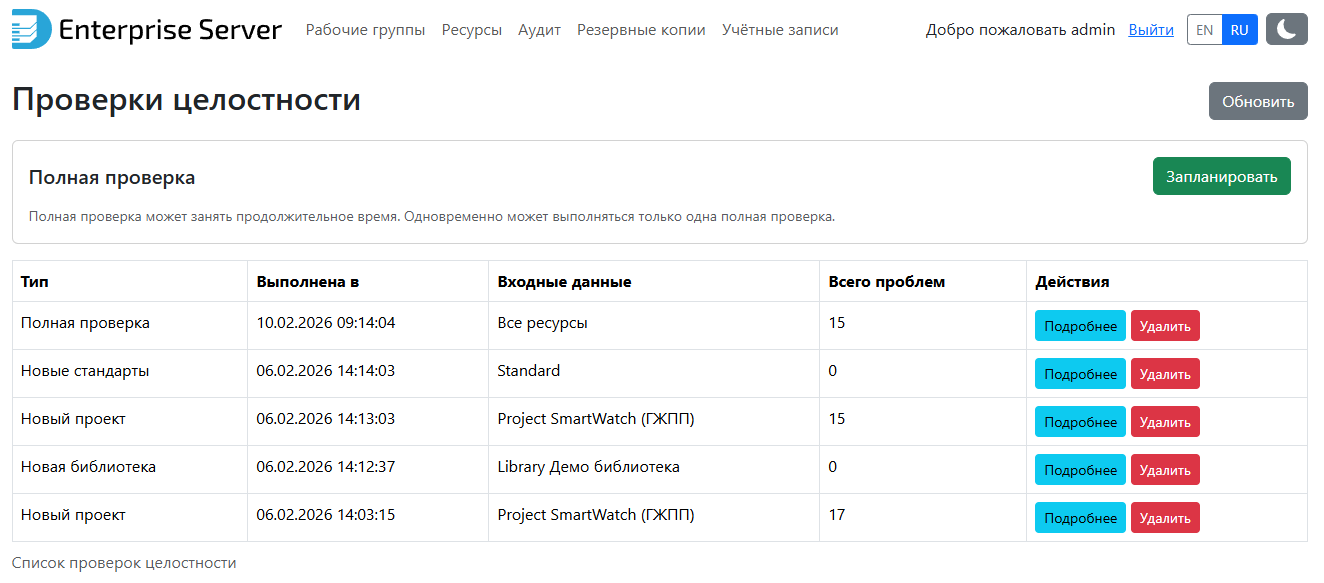Delete the Полная проверка check entry
Screen dimensions: 1324x583
[1165, 326]
